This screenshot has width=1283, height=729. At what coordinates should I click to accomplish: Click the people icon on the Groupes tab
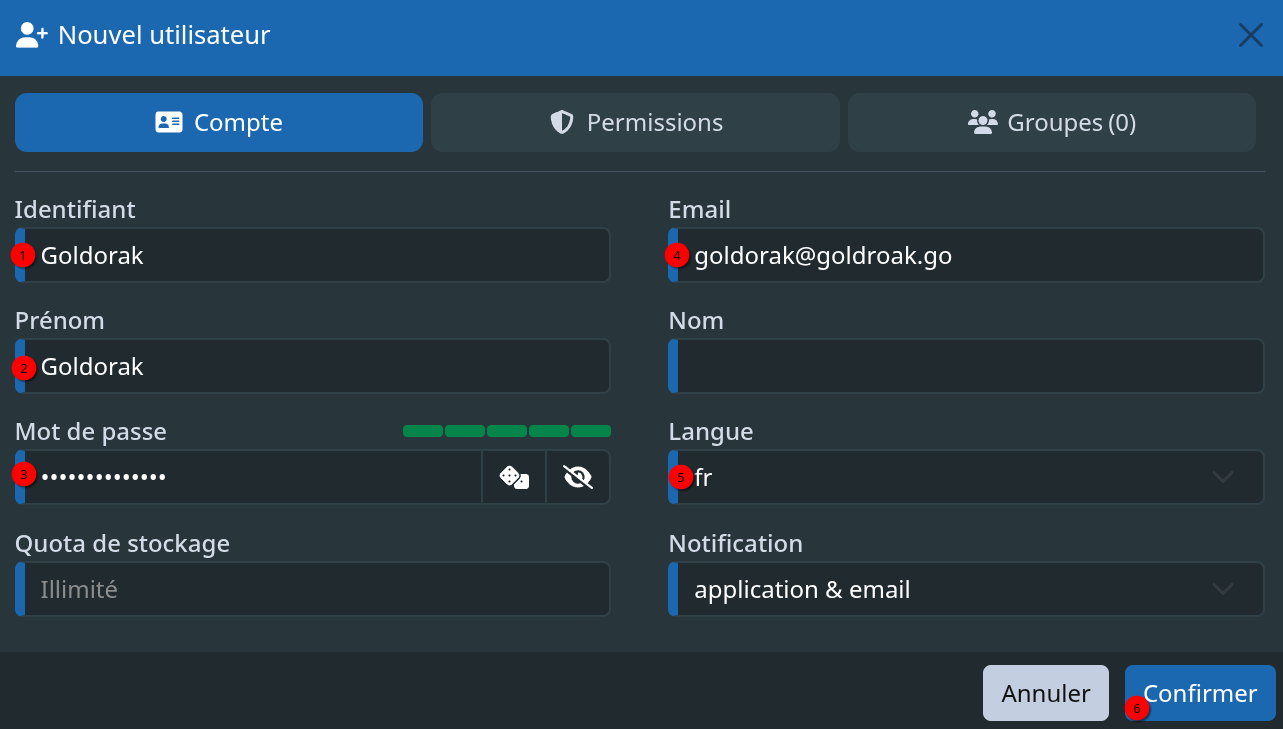[983, 122]
